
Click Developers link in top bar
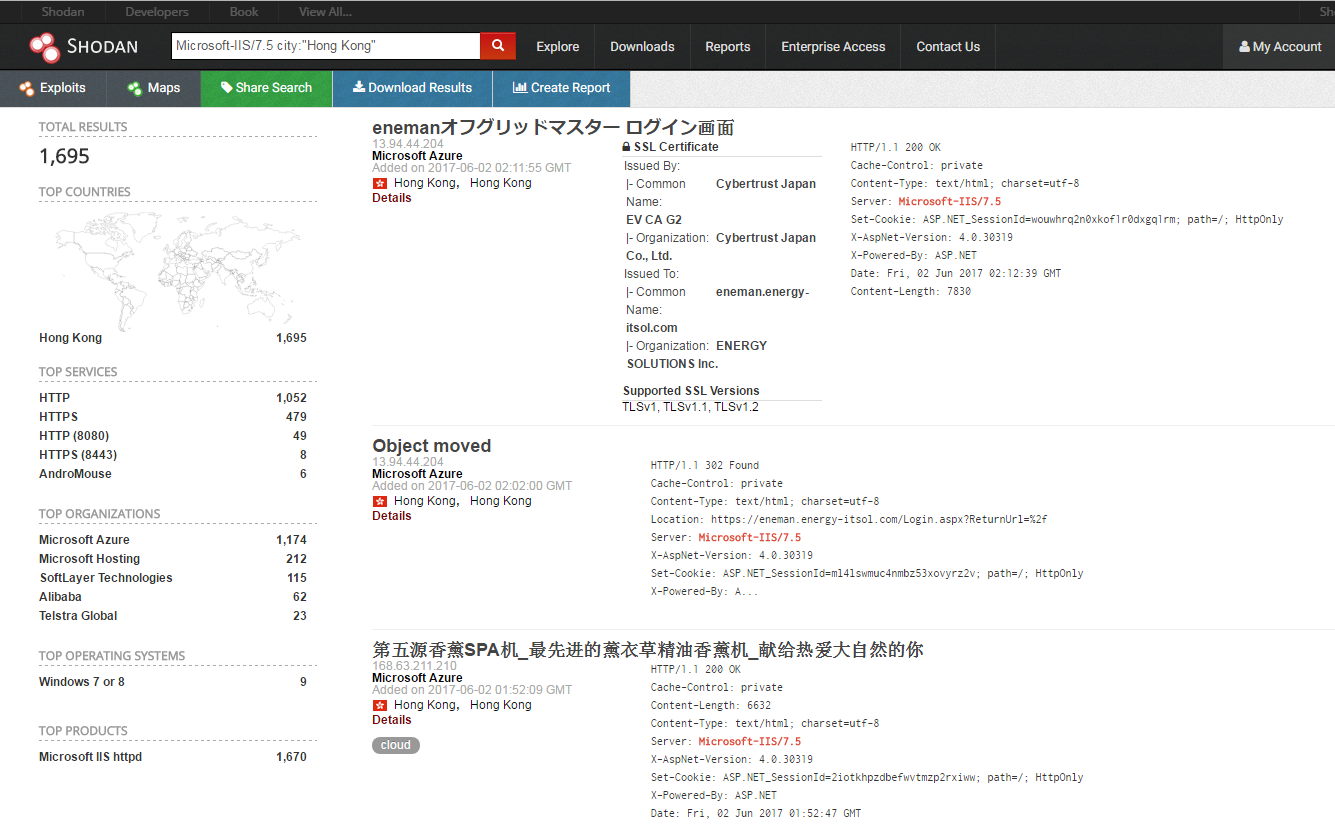tap(157, 12)
